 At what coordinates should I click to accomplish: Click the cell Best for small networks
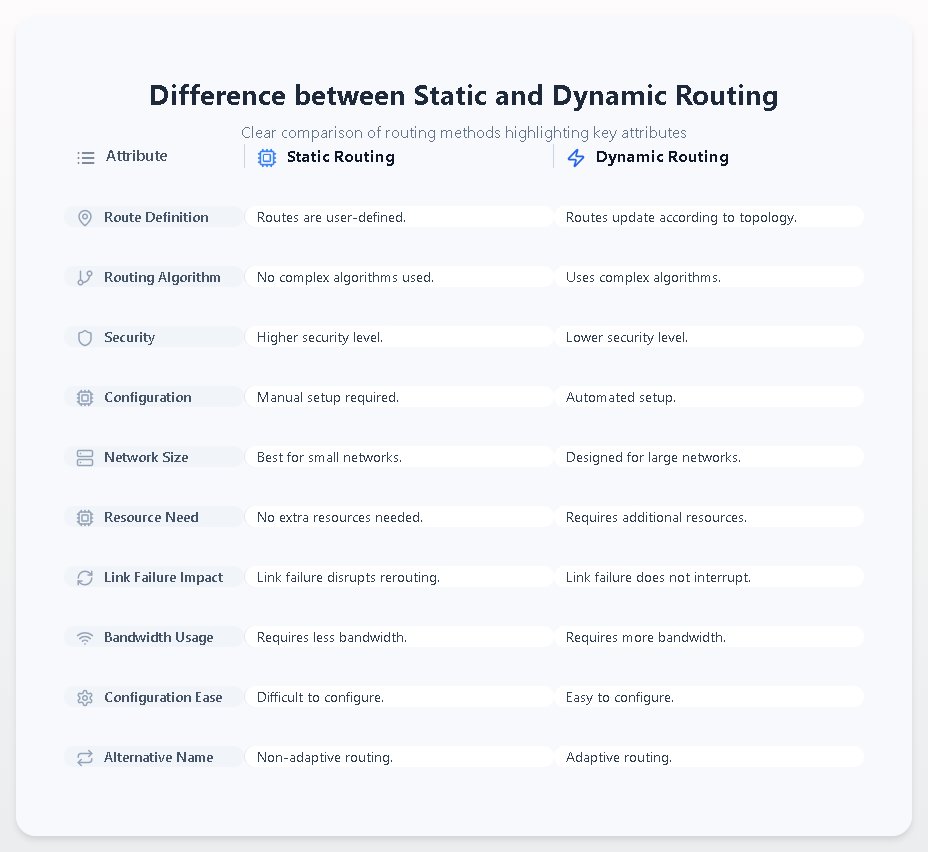(x=399, y=457)
